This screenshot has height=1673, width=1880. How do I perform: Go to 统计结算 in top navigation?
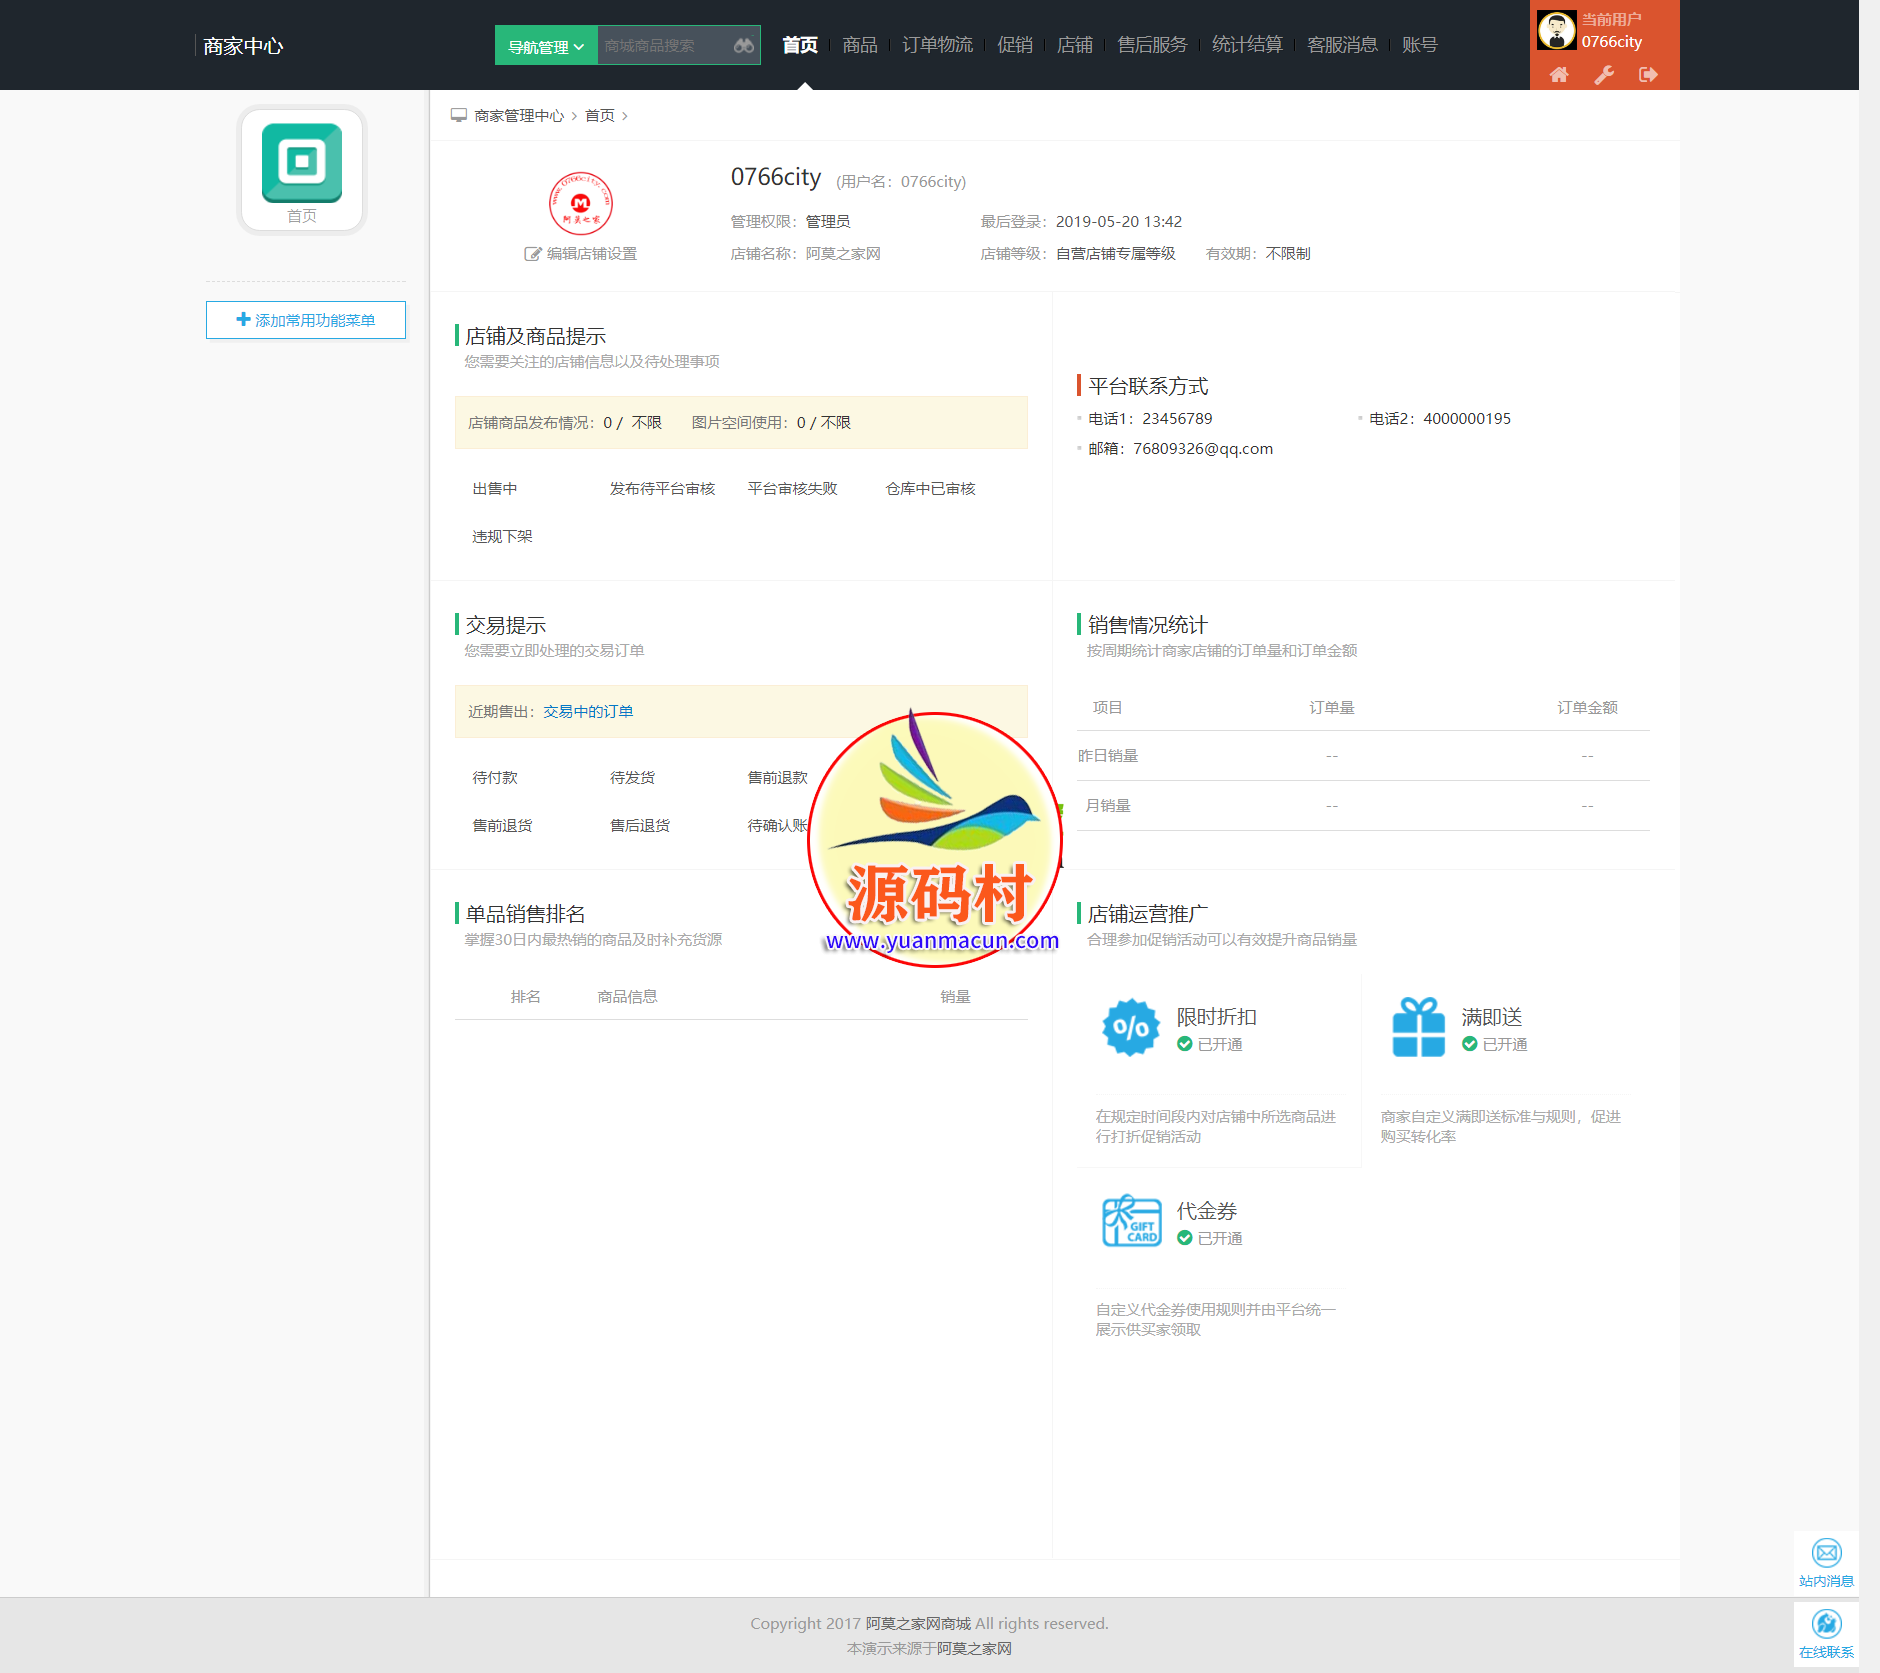pos(1246,45)
